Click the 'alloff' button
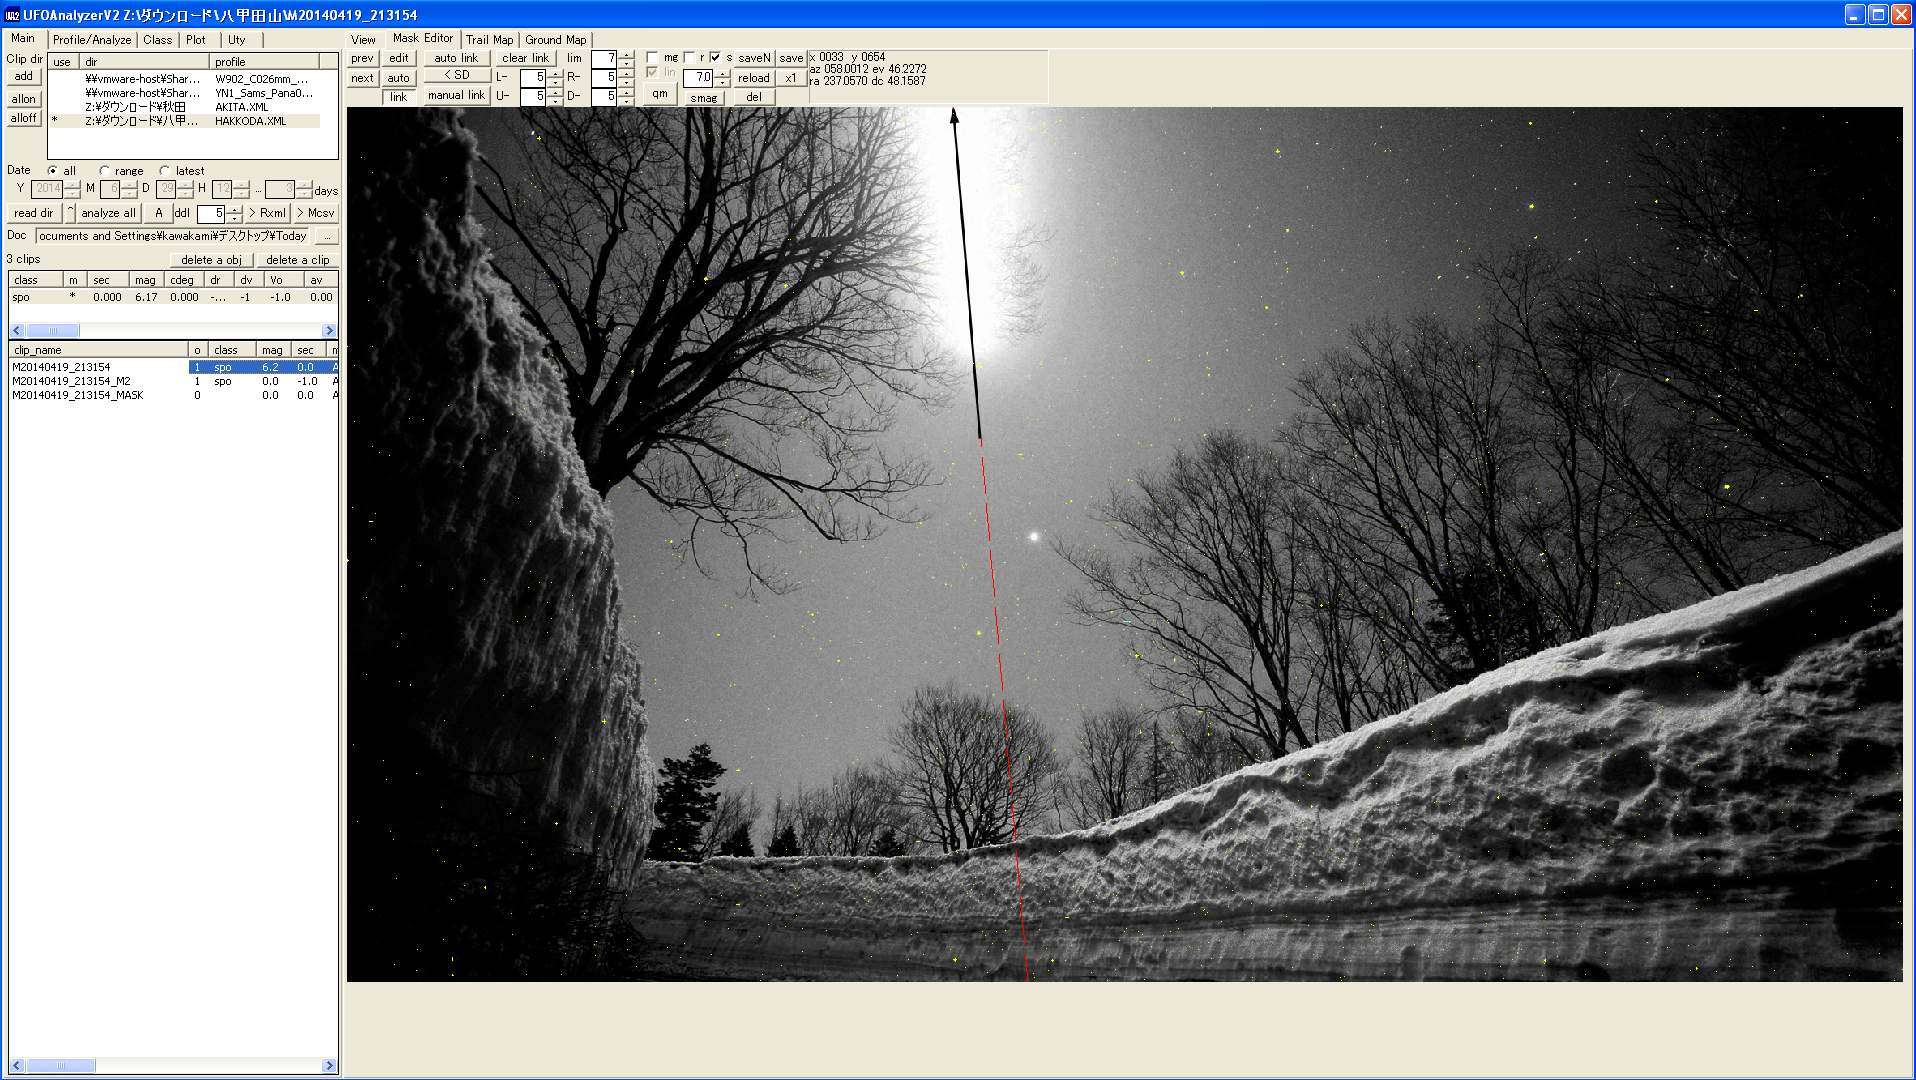 (24, 118)
